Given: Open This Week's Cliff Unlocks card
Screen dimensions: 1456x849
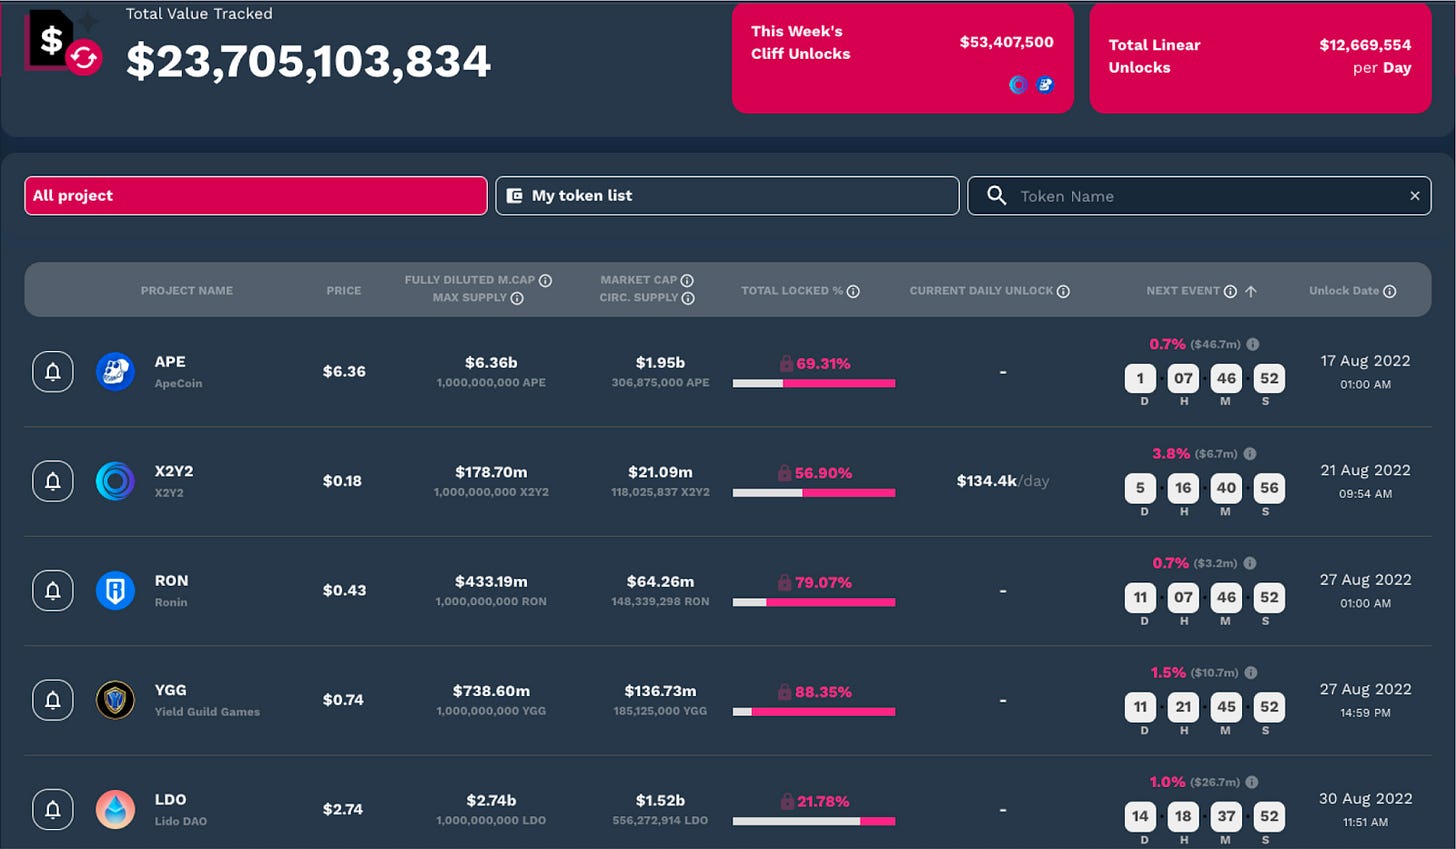Looking at the screenshot, I should [x=903, y=58].
